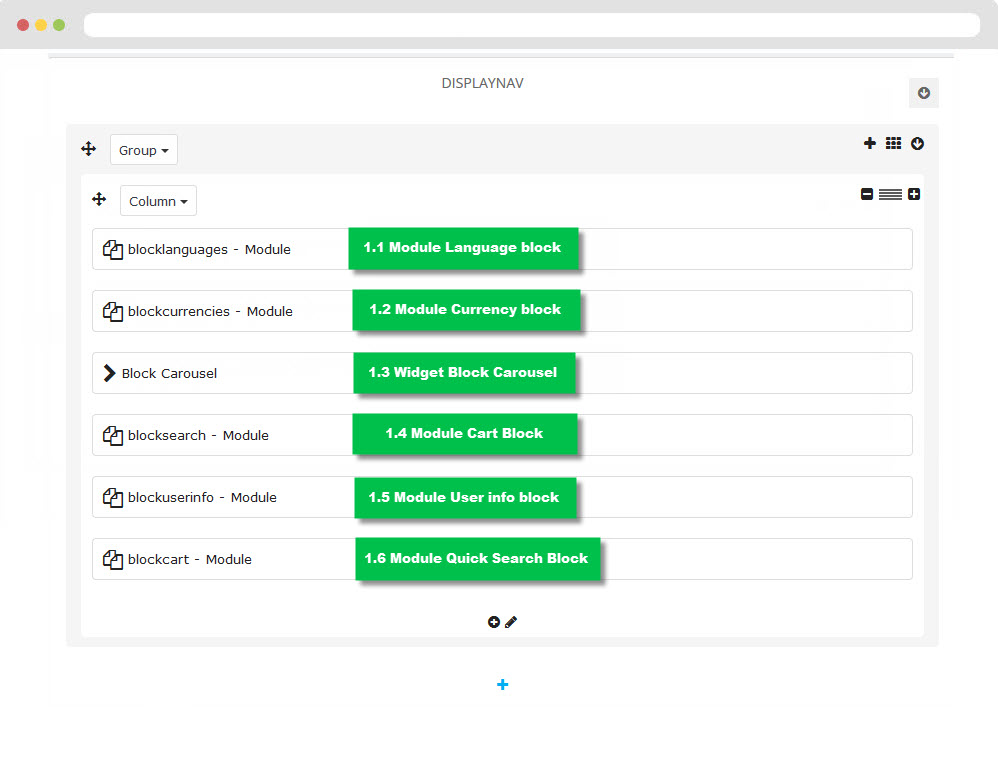
Task: Open the Group dropdown
Action: (x=143, y=150)
